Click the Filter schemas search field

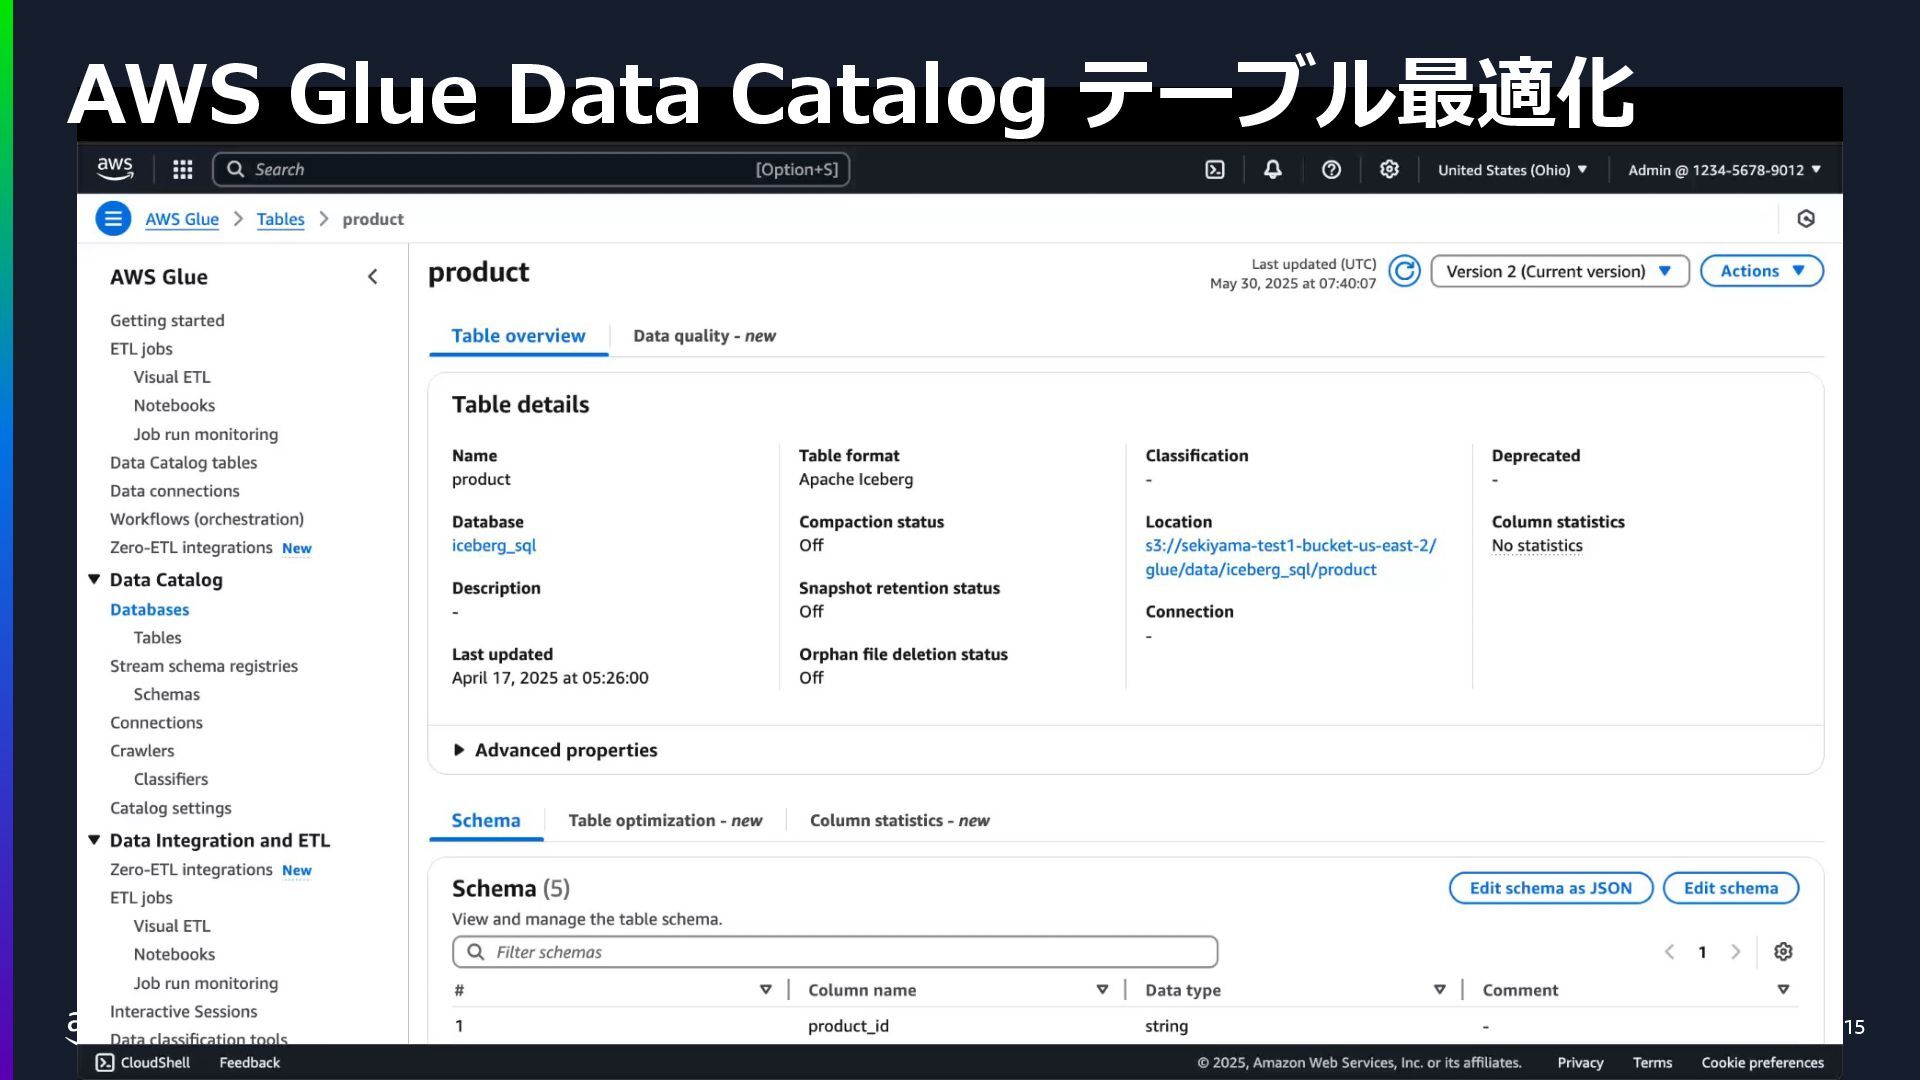click(835, 952)
